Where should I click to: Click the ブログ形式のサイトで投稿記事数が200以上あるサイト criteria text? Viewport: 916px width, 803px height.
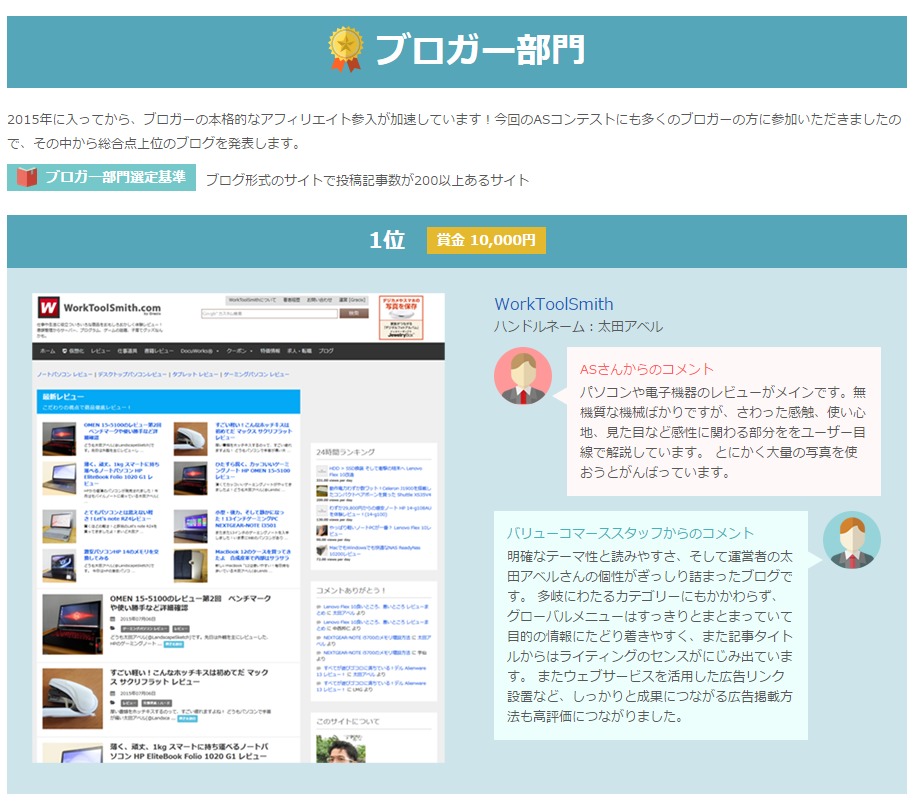click(367, 180)
